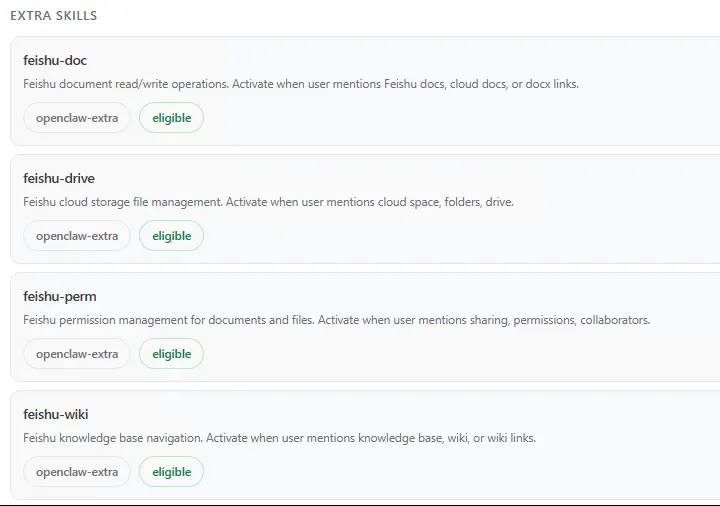Click the feishu-drive cloud storage description
The height and width of the screenshot is (506, 720).
click(268, 202)
